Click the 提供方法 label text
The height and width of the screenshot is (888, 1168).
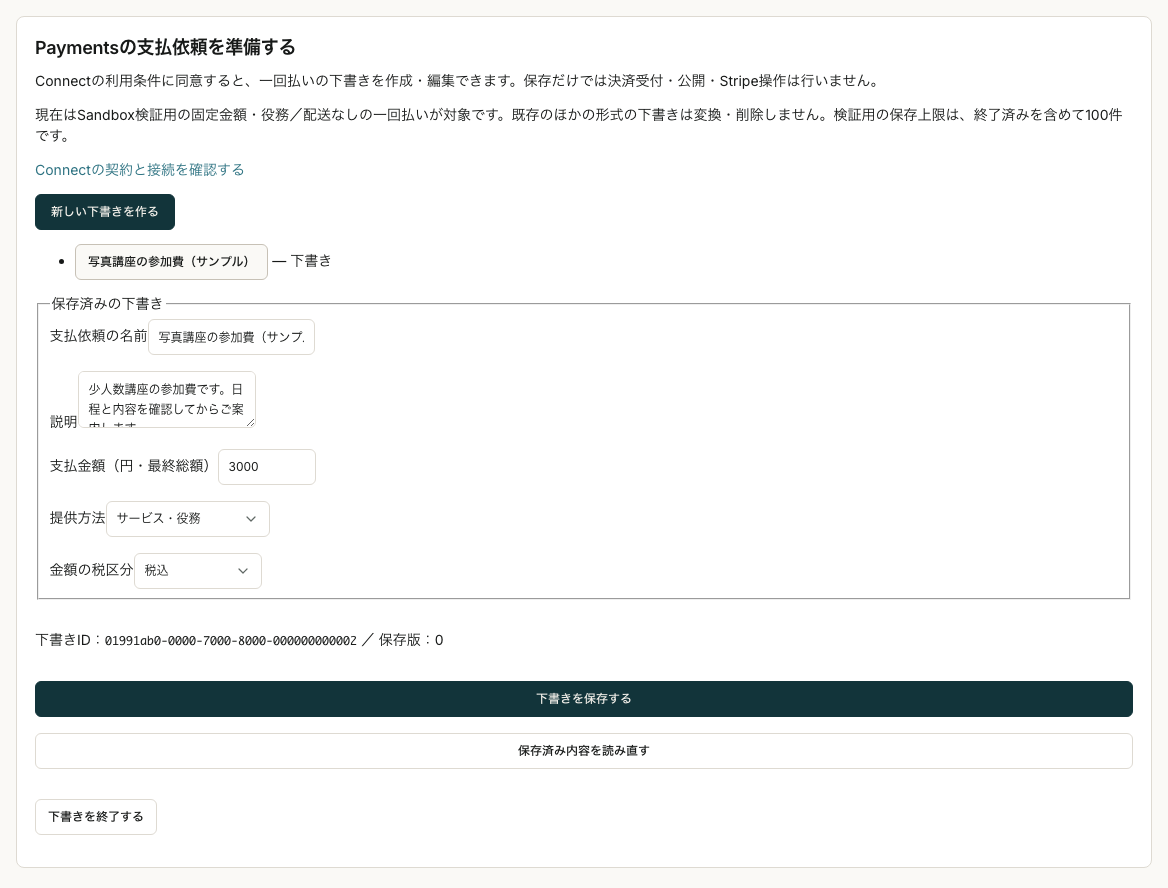(x=77, y=518)
